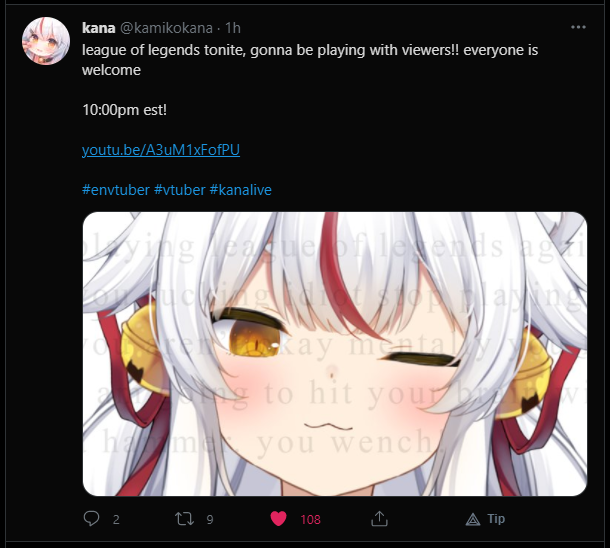The image size is (610, 548).
Task: Click the reply count 2
Action: tap(116, 519)
